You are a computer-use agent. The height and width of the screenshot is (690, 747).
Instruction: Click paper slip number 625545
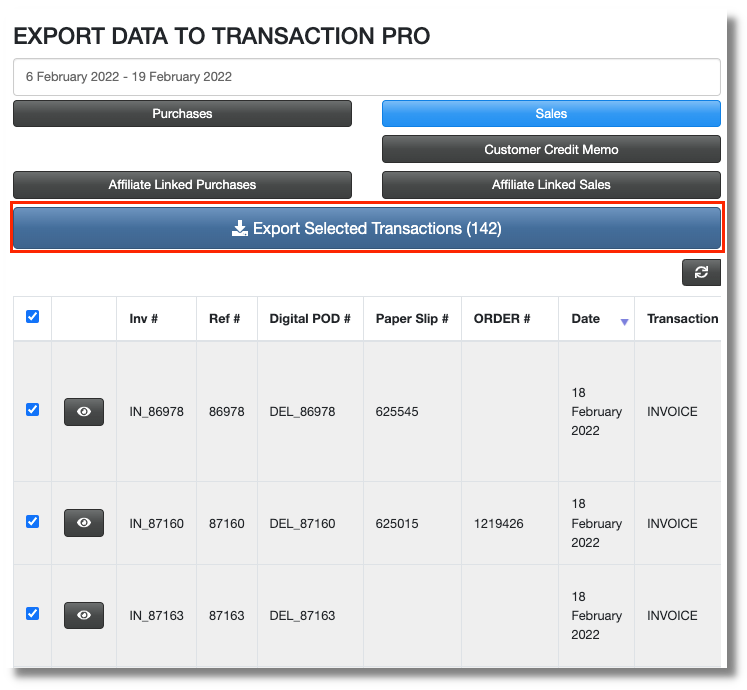coord(397,412)
